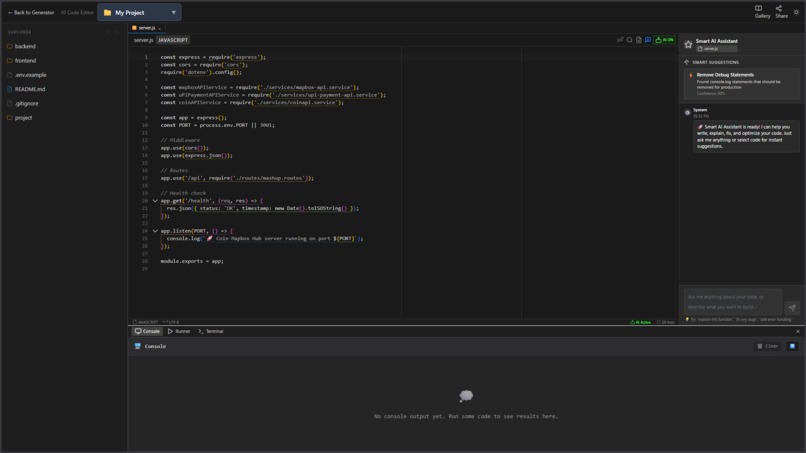Select the server.js editor tab
The width and height of the screenshot is (806, 453).
(146, 28)
